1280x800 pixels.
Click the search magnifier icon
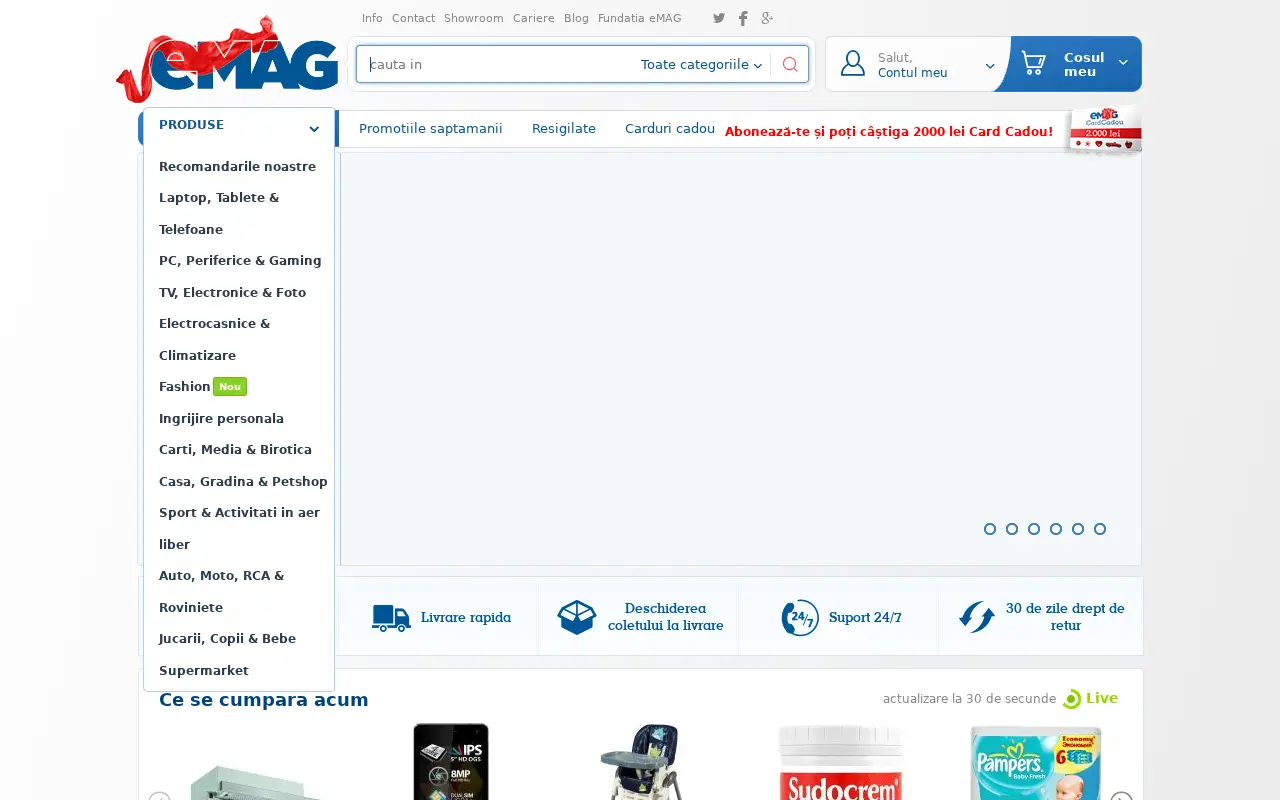(790, 64)
